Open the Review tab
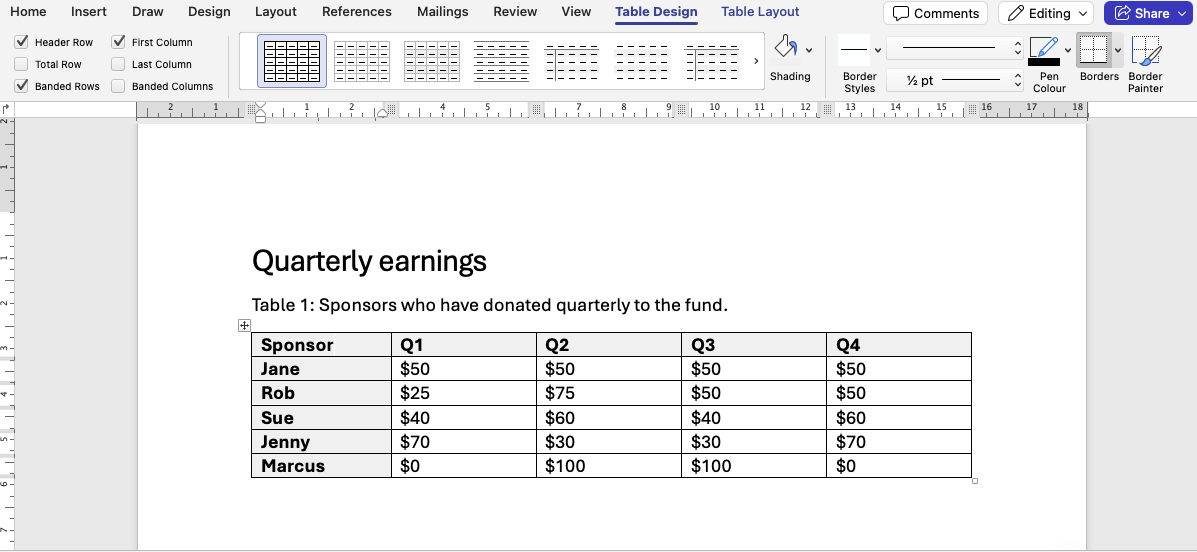 [x=515, y=11]
